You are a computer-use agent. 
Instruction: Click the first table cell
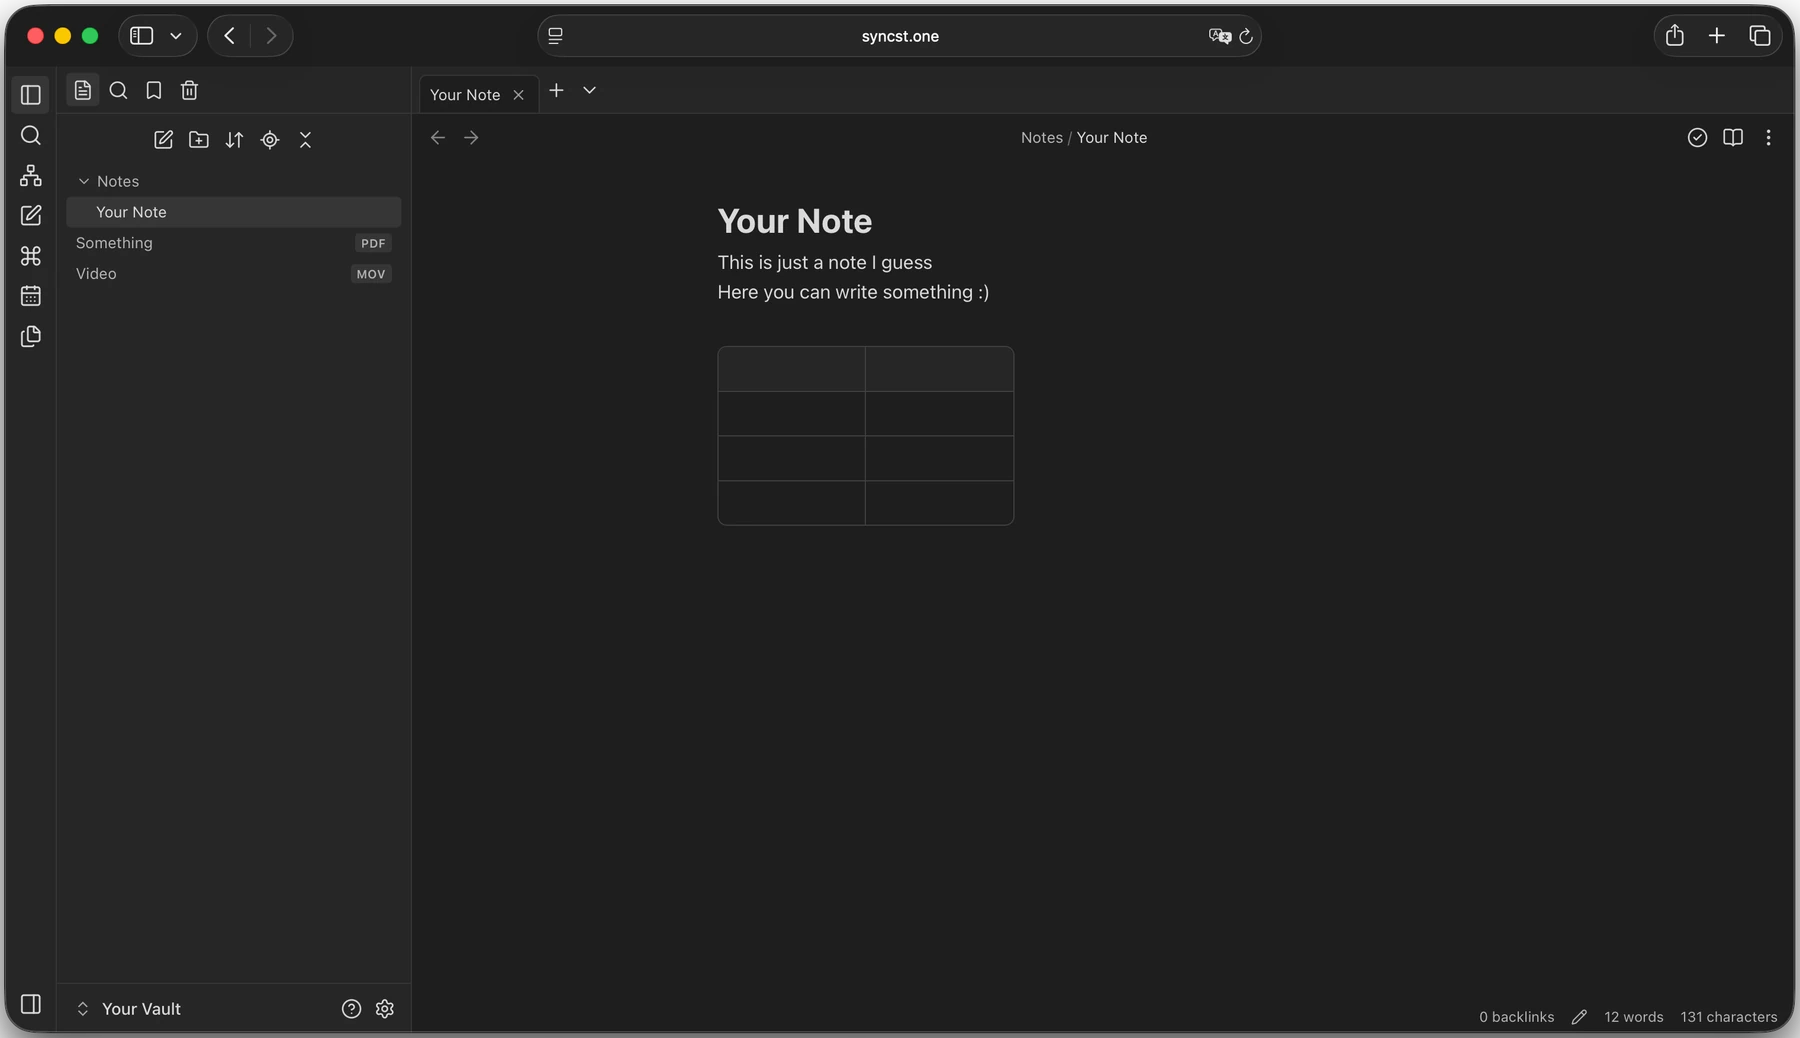[x=791, y=369]
